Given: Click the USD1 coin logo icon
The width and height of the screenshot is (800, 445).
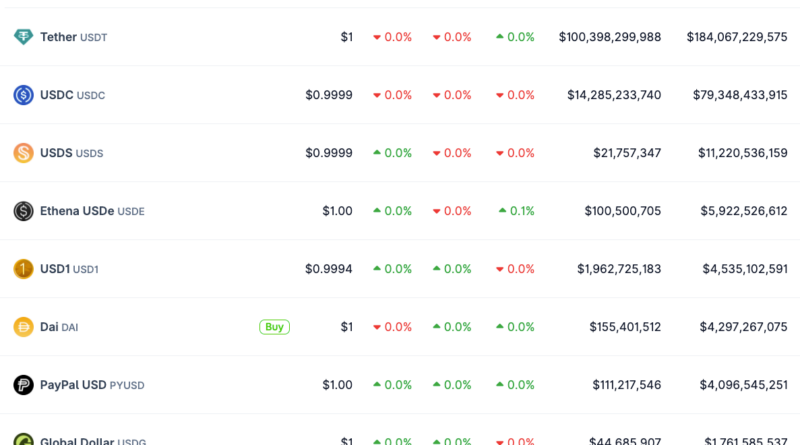Looking at the screenshot, I should [x=23, y=269].
